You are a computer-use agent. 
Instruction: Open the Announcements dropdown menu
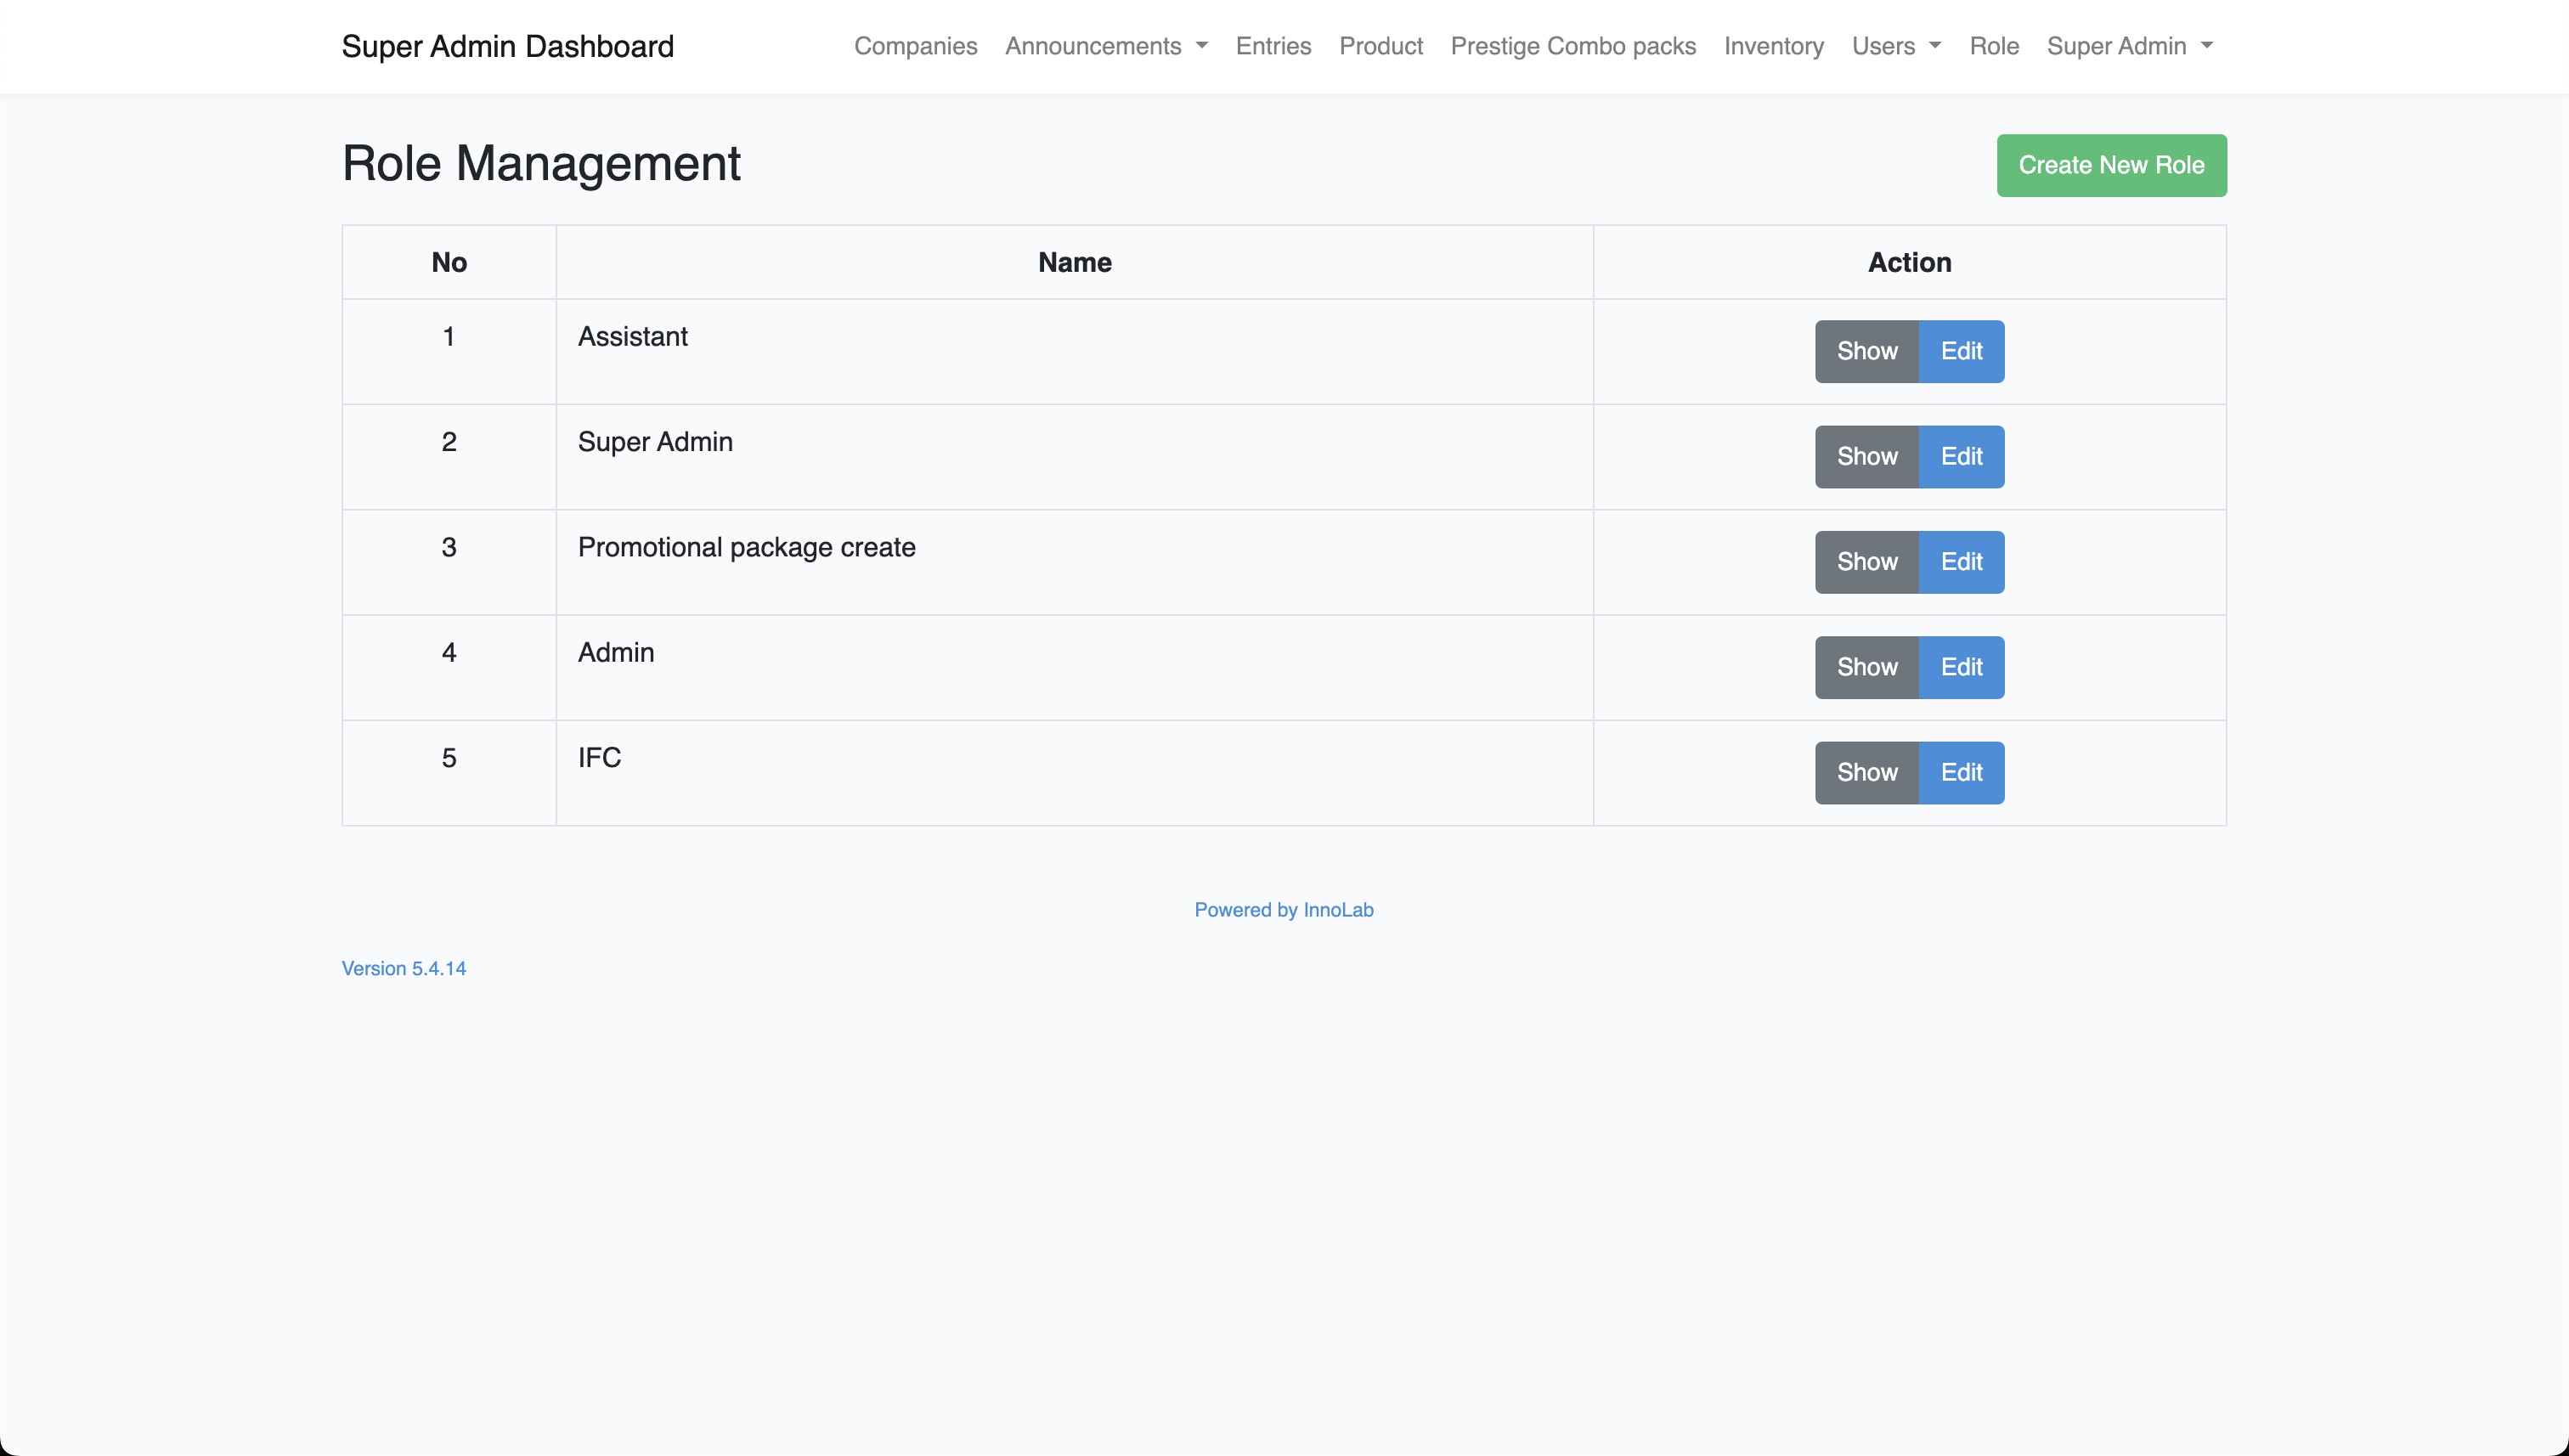(x=1105, y=46)
